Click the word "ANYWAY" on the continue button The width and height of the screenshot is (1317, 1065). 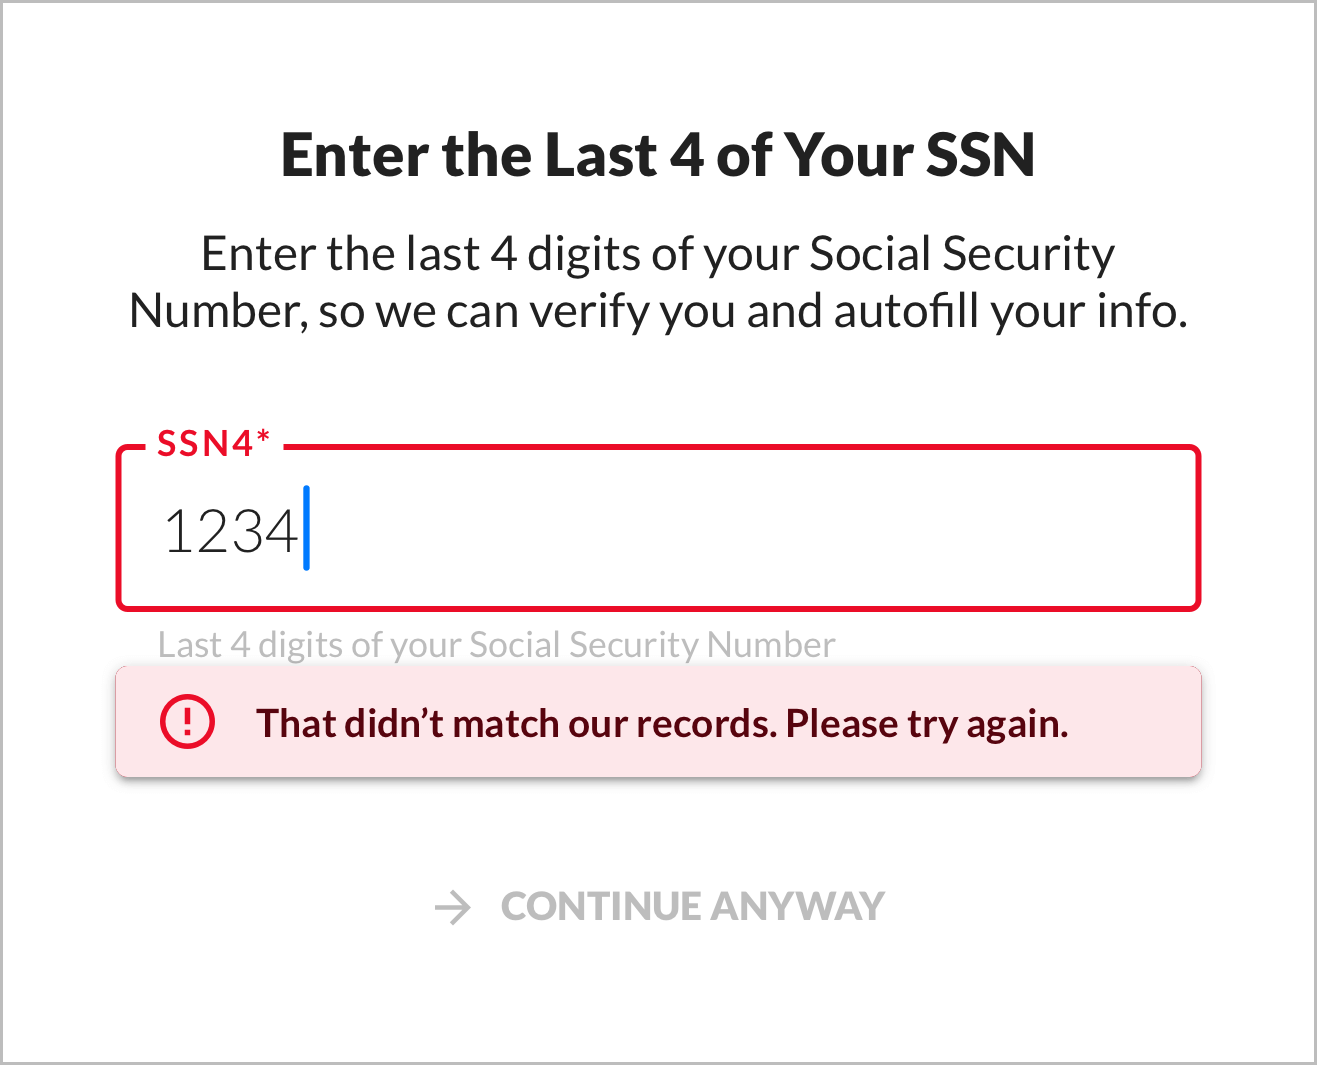tap(798, 907)
